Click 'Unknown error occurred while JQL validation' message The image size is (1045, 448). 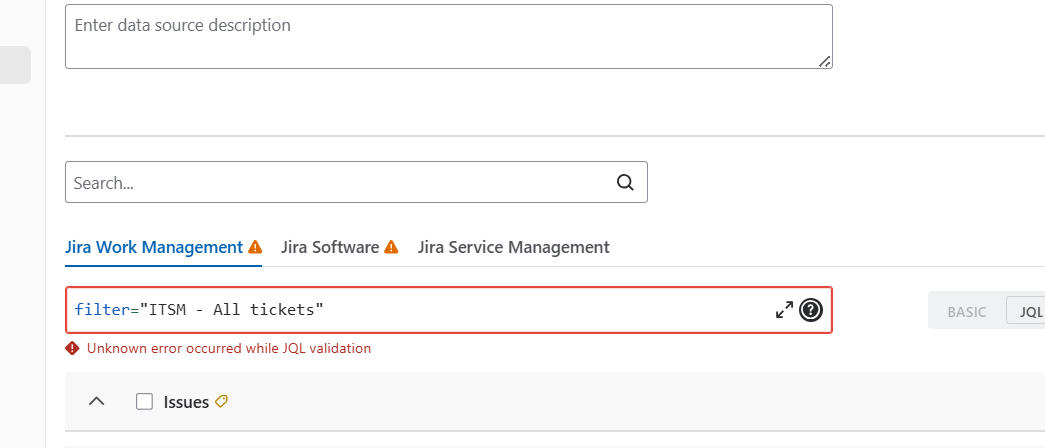click(229, 348)
